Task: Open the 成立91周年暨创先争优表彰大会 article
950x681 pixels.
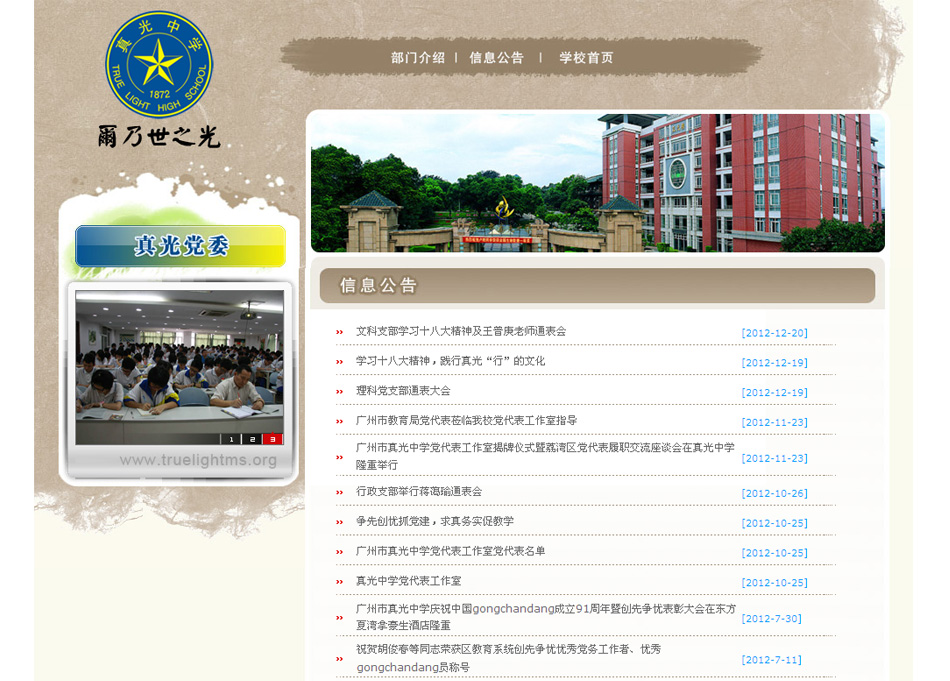Action: point(546,617)
